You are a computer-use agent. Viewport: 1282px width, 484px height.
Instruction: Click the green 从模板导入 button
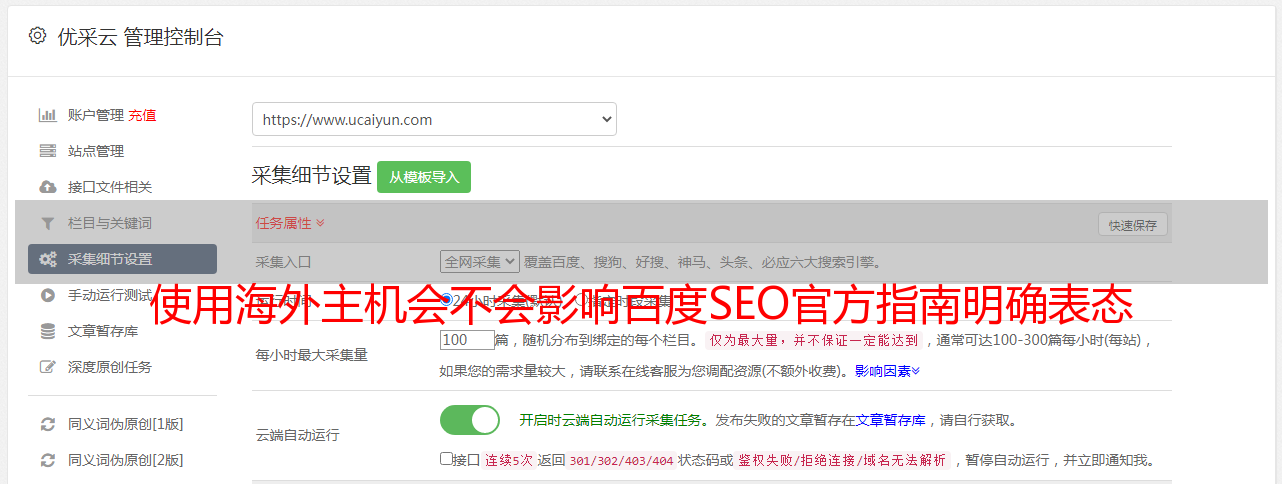pos(424,177)
